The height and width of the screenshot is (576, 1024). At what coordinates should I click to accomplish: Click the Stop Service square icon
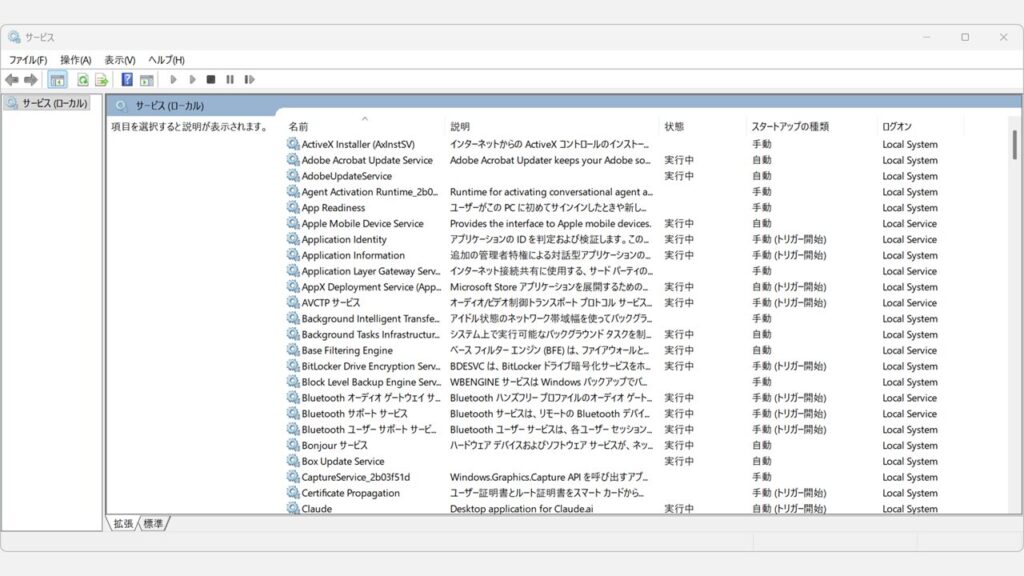tap(211, 79)
